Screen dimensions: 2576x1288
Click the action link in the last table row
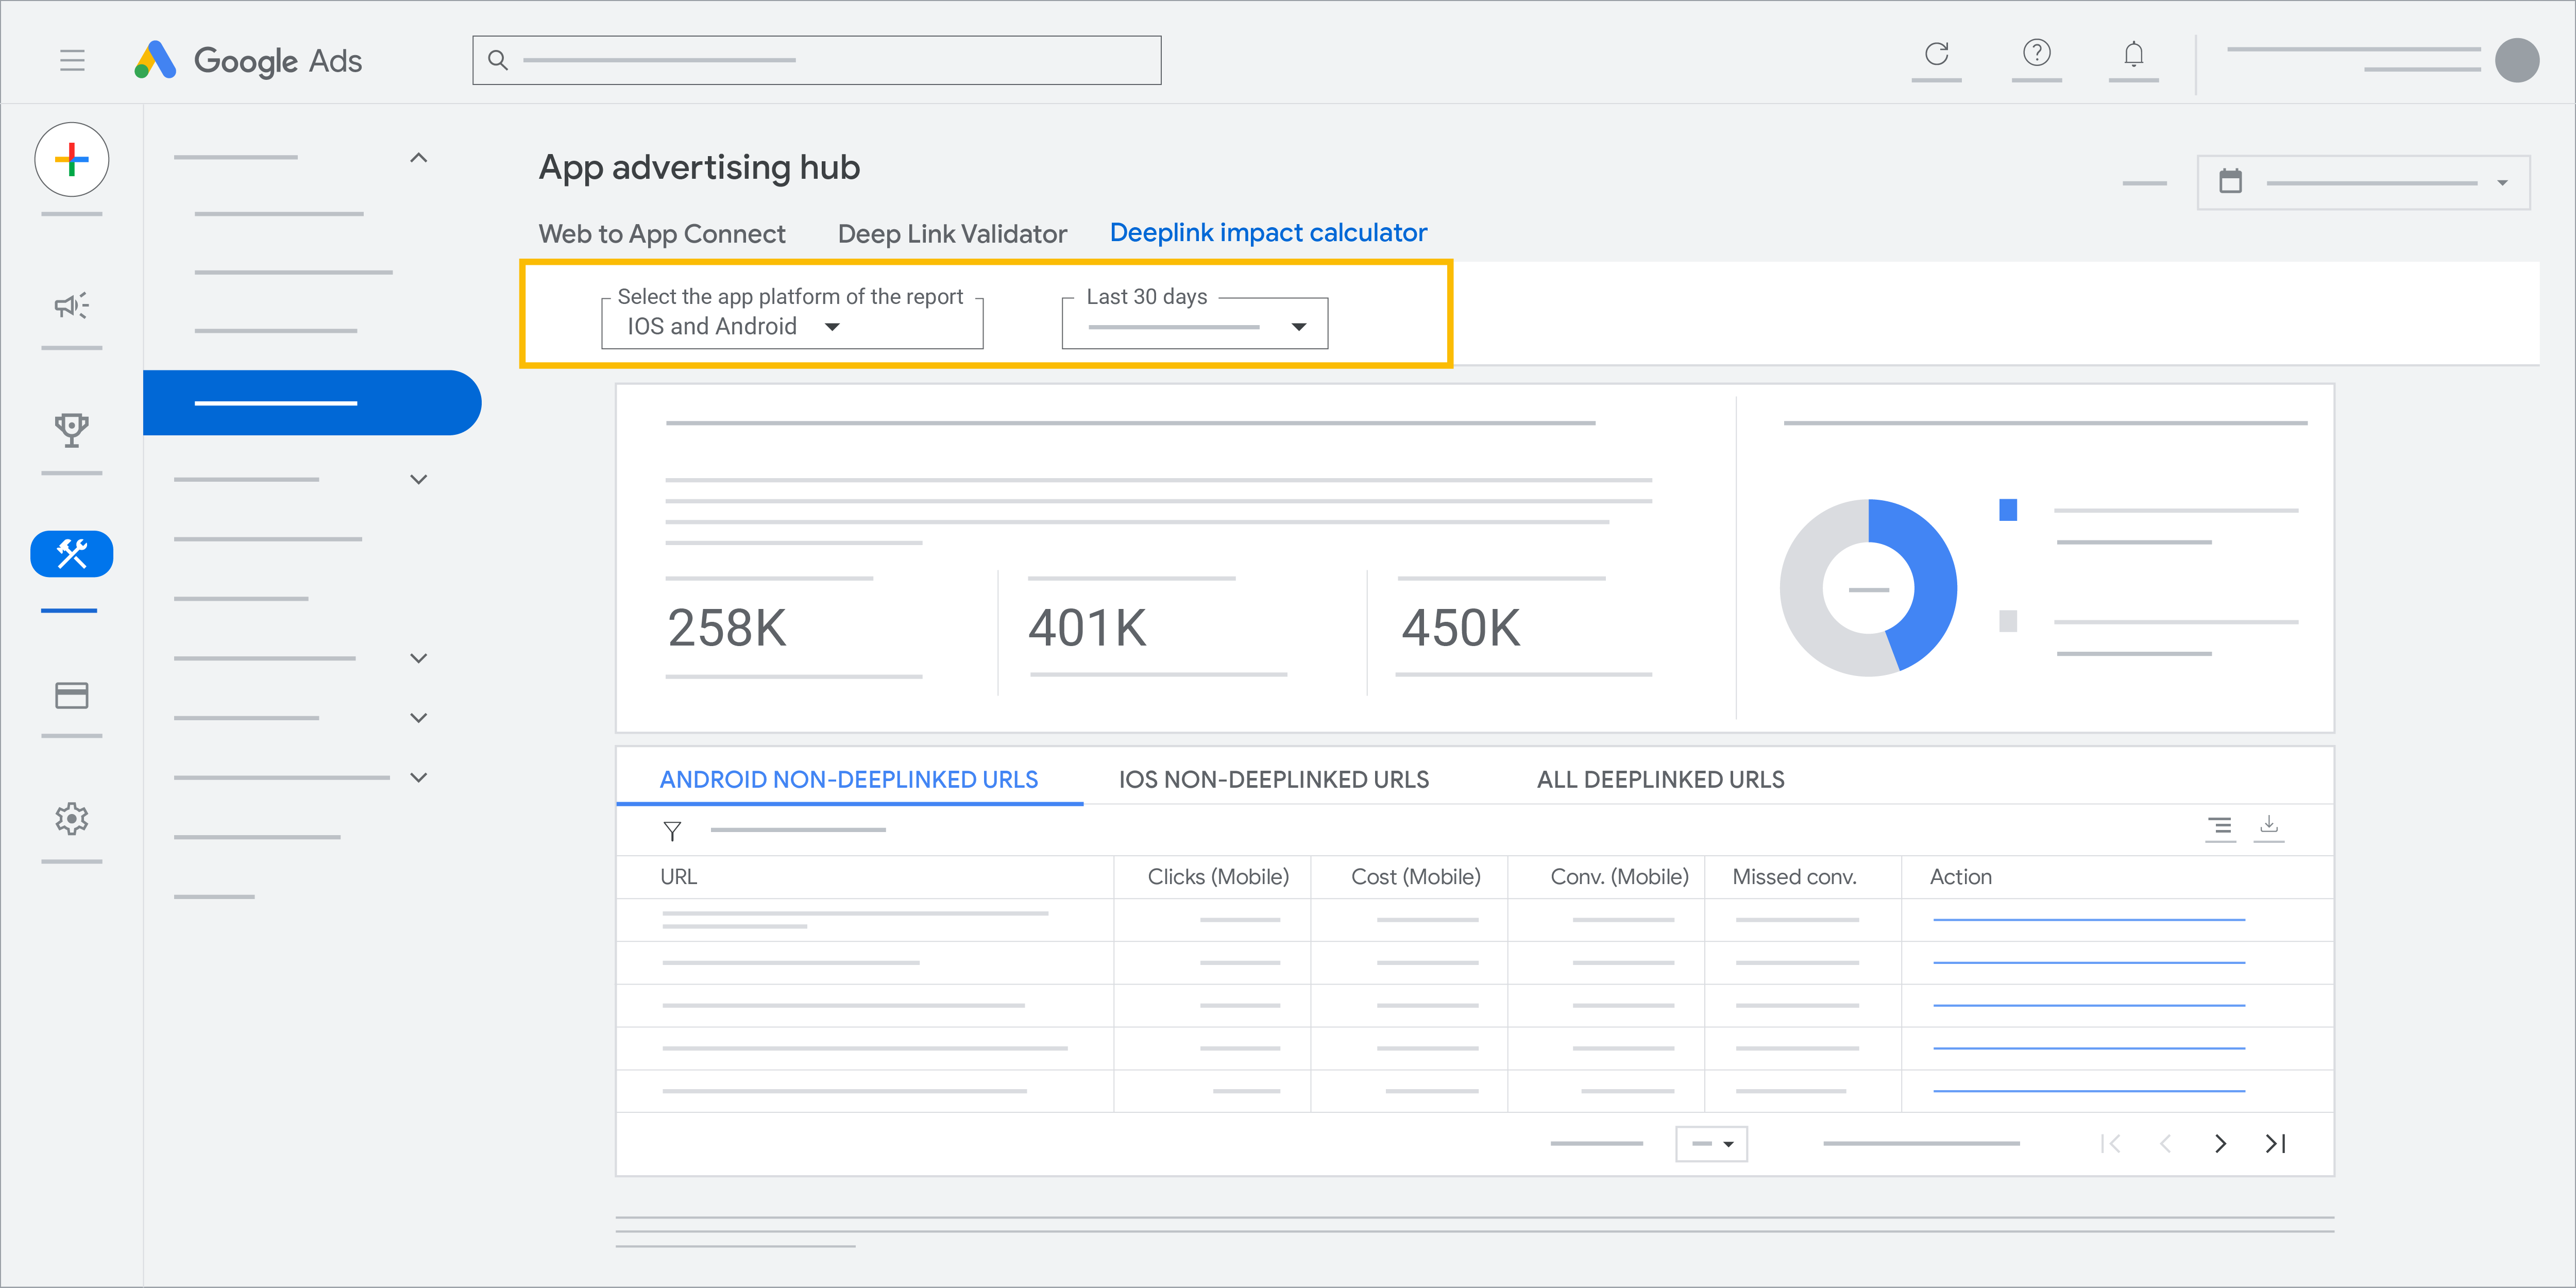pos(2088,1091)
